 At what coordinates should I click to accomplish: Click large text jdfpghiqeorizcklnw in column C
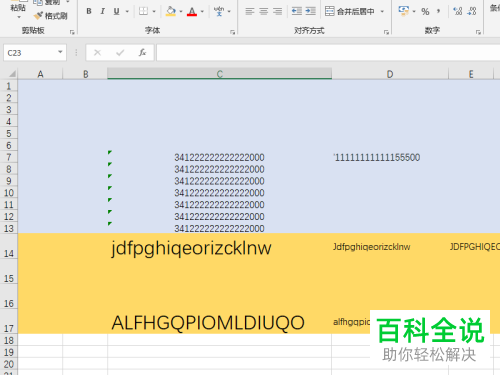[191, 248]
